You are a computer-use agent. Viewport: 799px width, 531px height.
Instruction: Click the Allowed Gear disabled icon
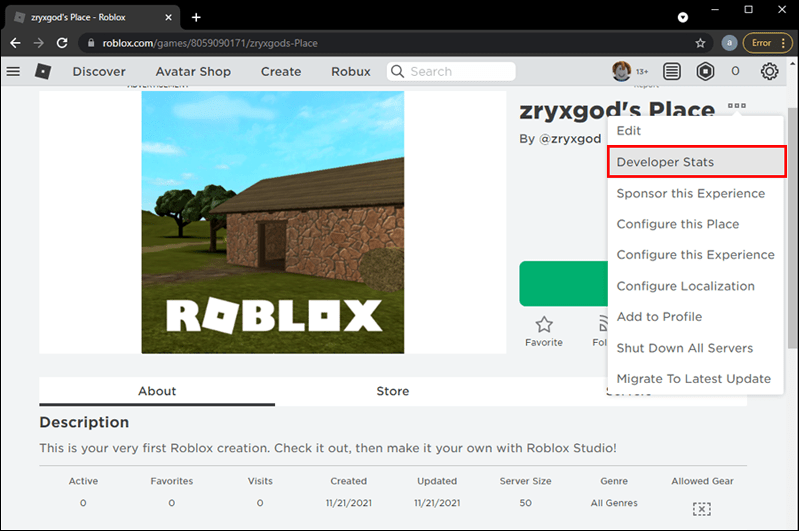point(702,509)
